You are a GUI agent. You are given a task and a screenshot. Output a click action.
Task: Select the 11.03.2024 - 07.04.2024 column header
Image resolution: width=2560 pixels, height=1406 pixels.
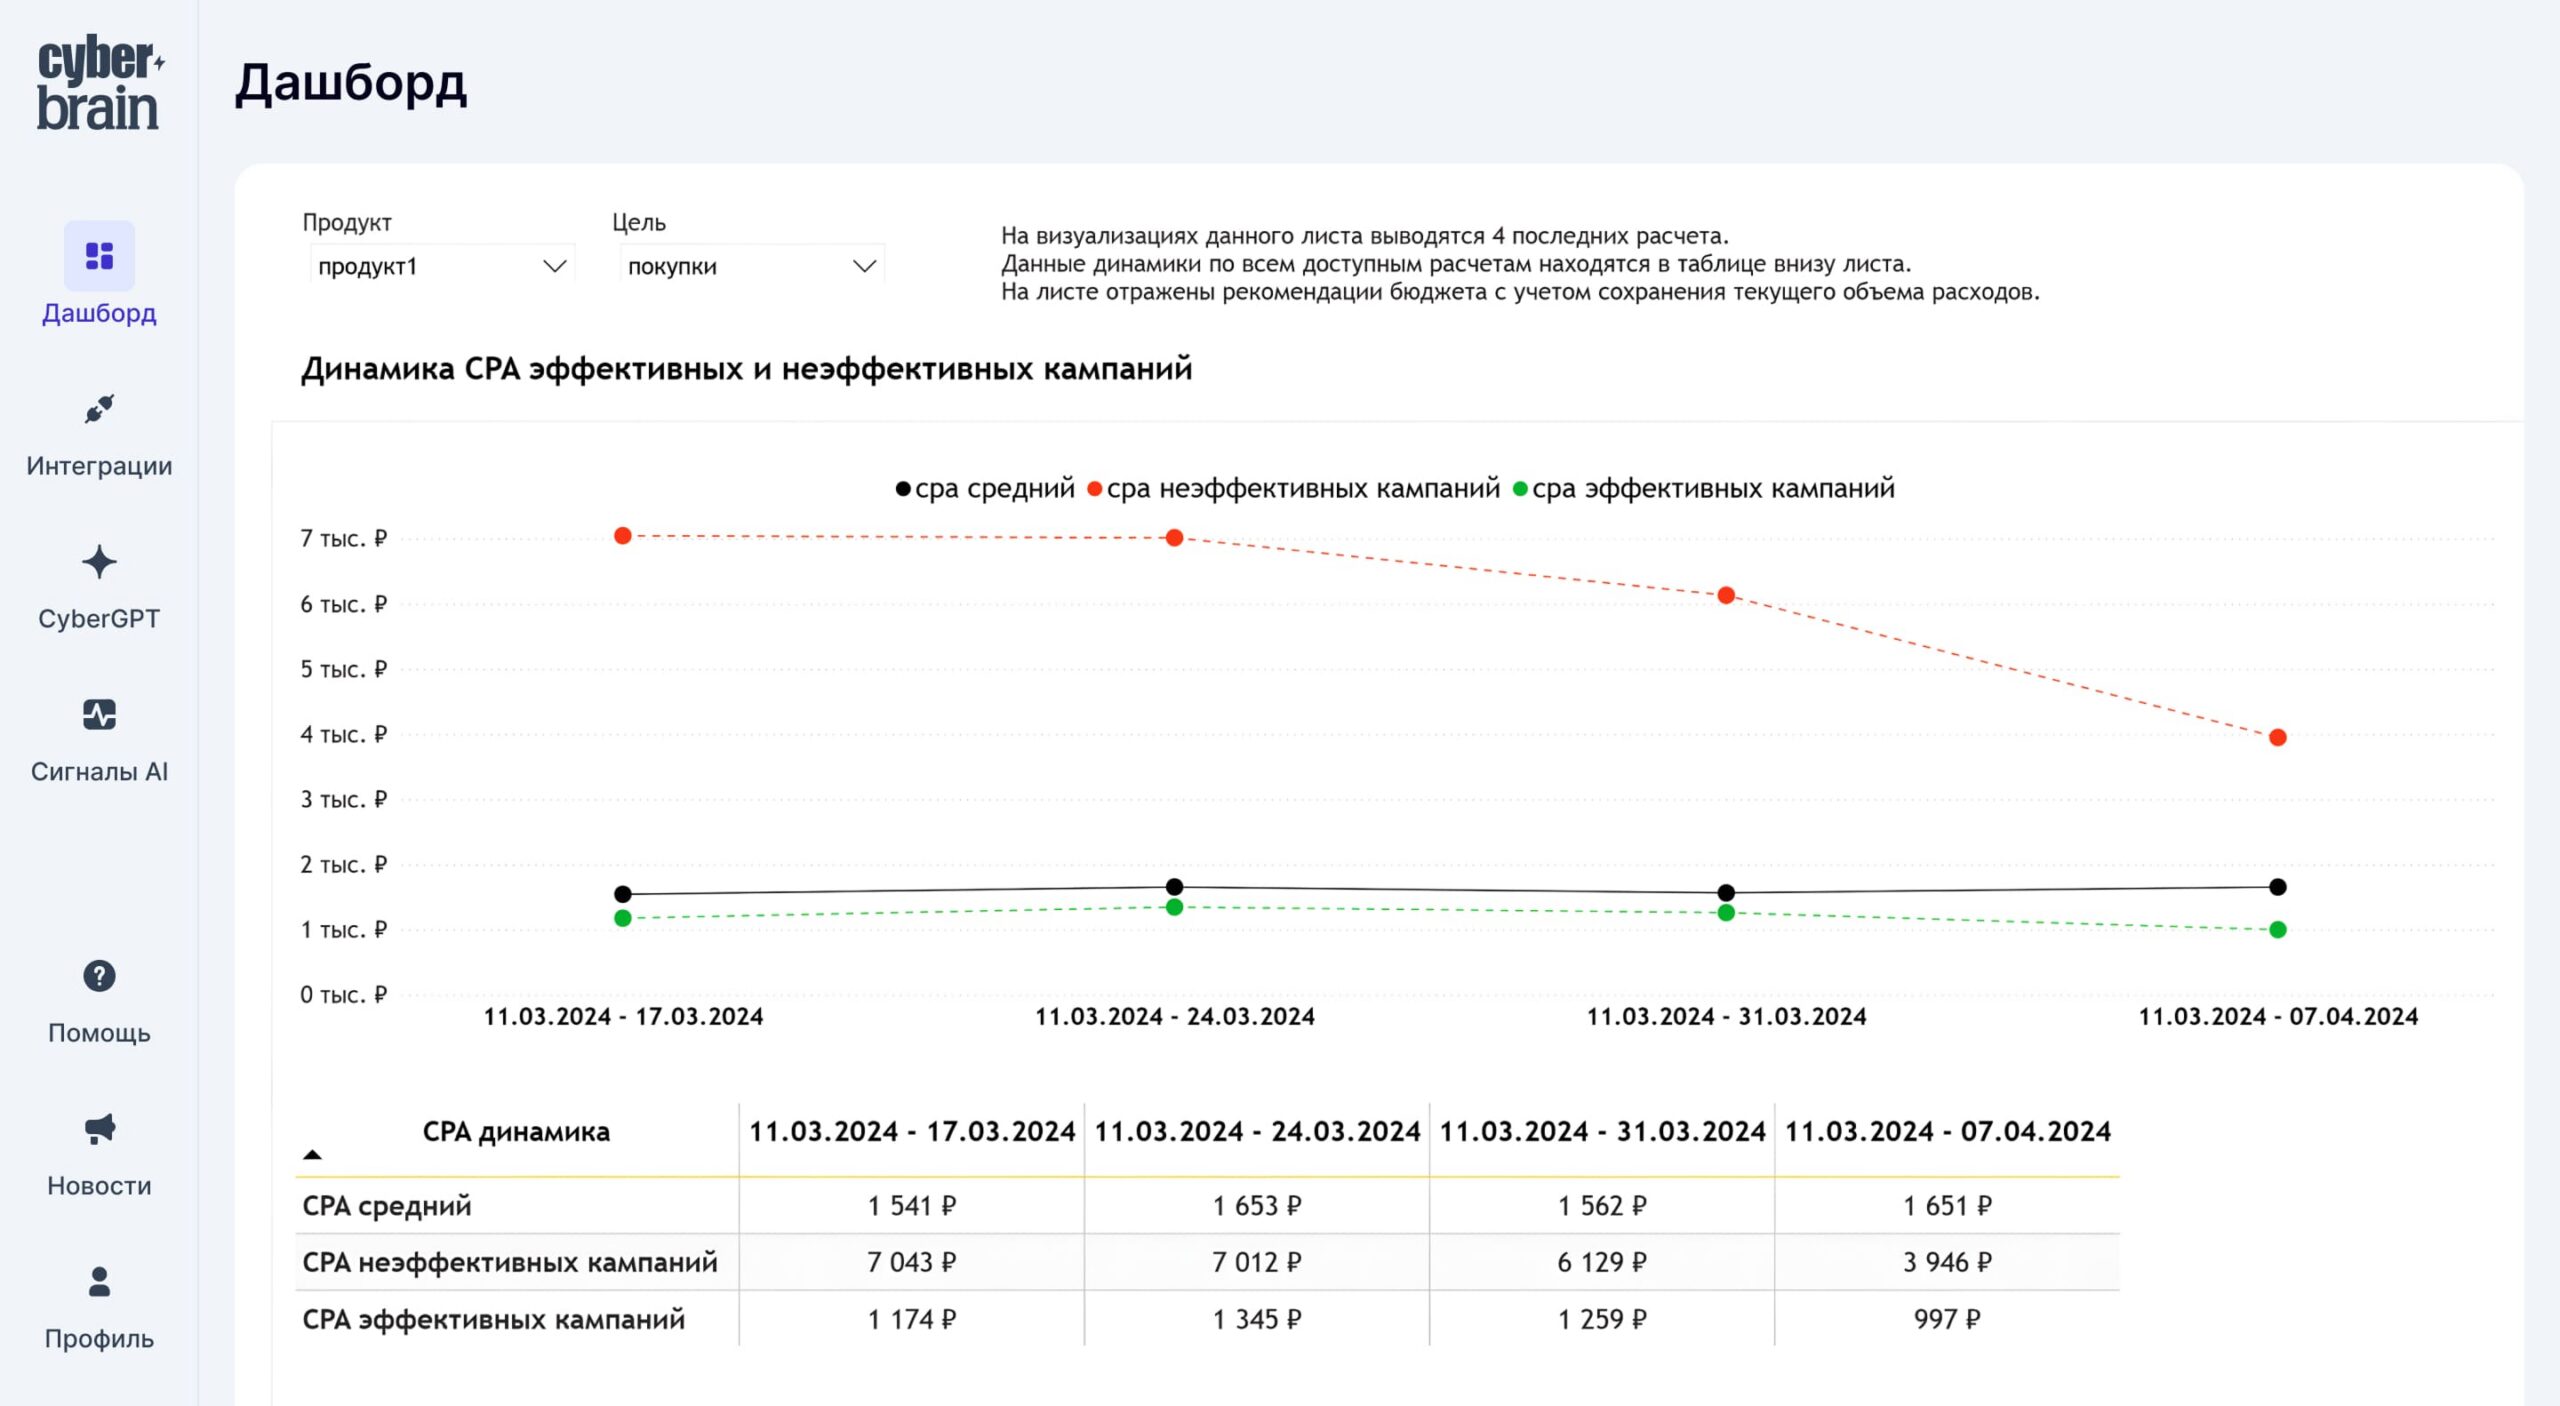coord(1947,1131)
